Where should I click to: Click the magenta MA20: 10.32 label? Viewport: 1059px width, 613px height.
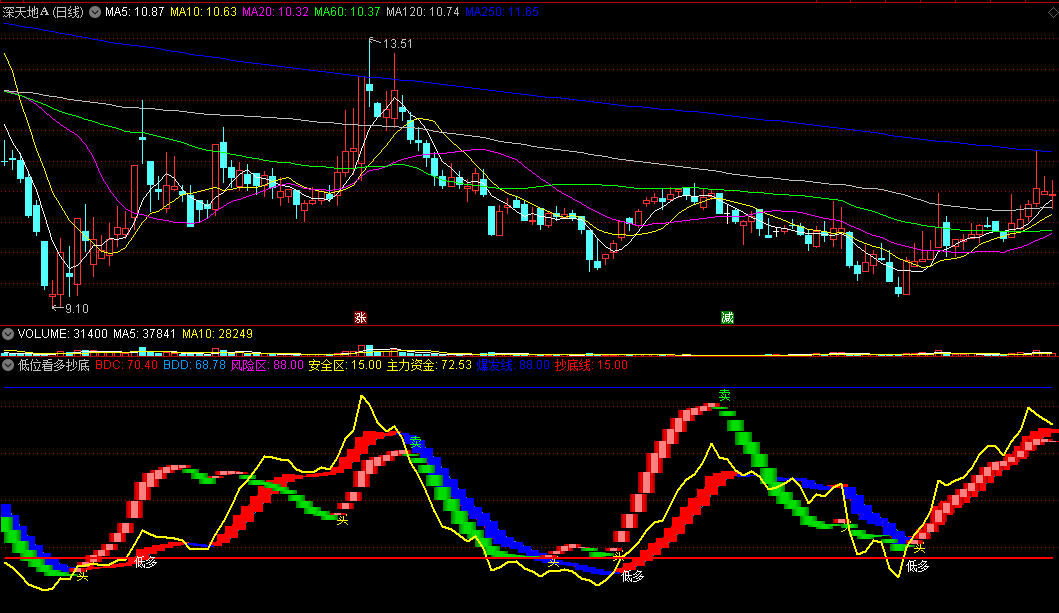click(276, 12)
